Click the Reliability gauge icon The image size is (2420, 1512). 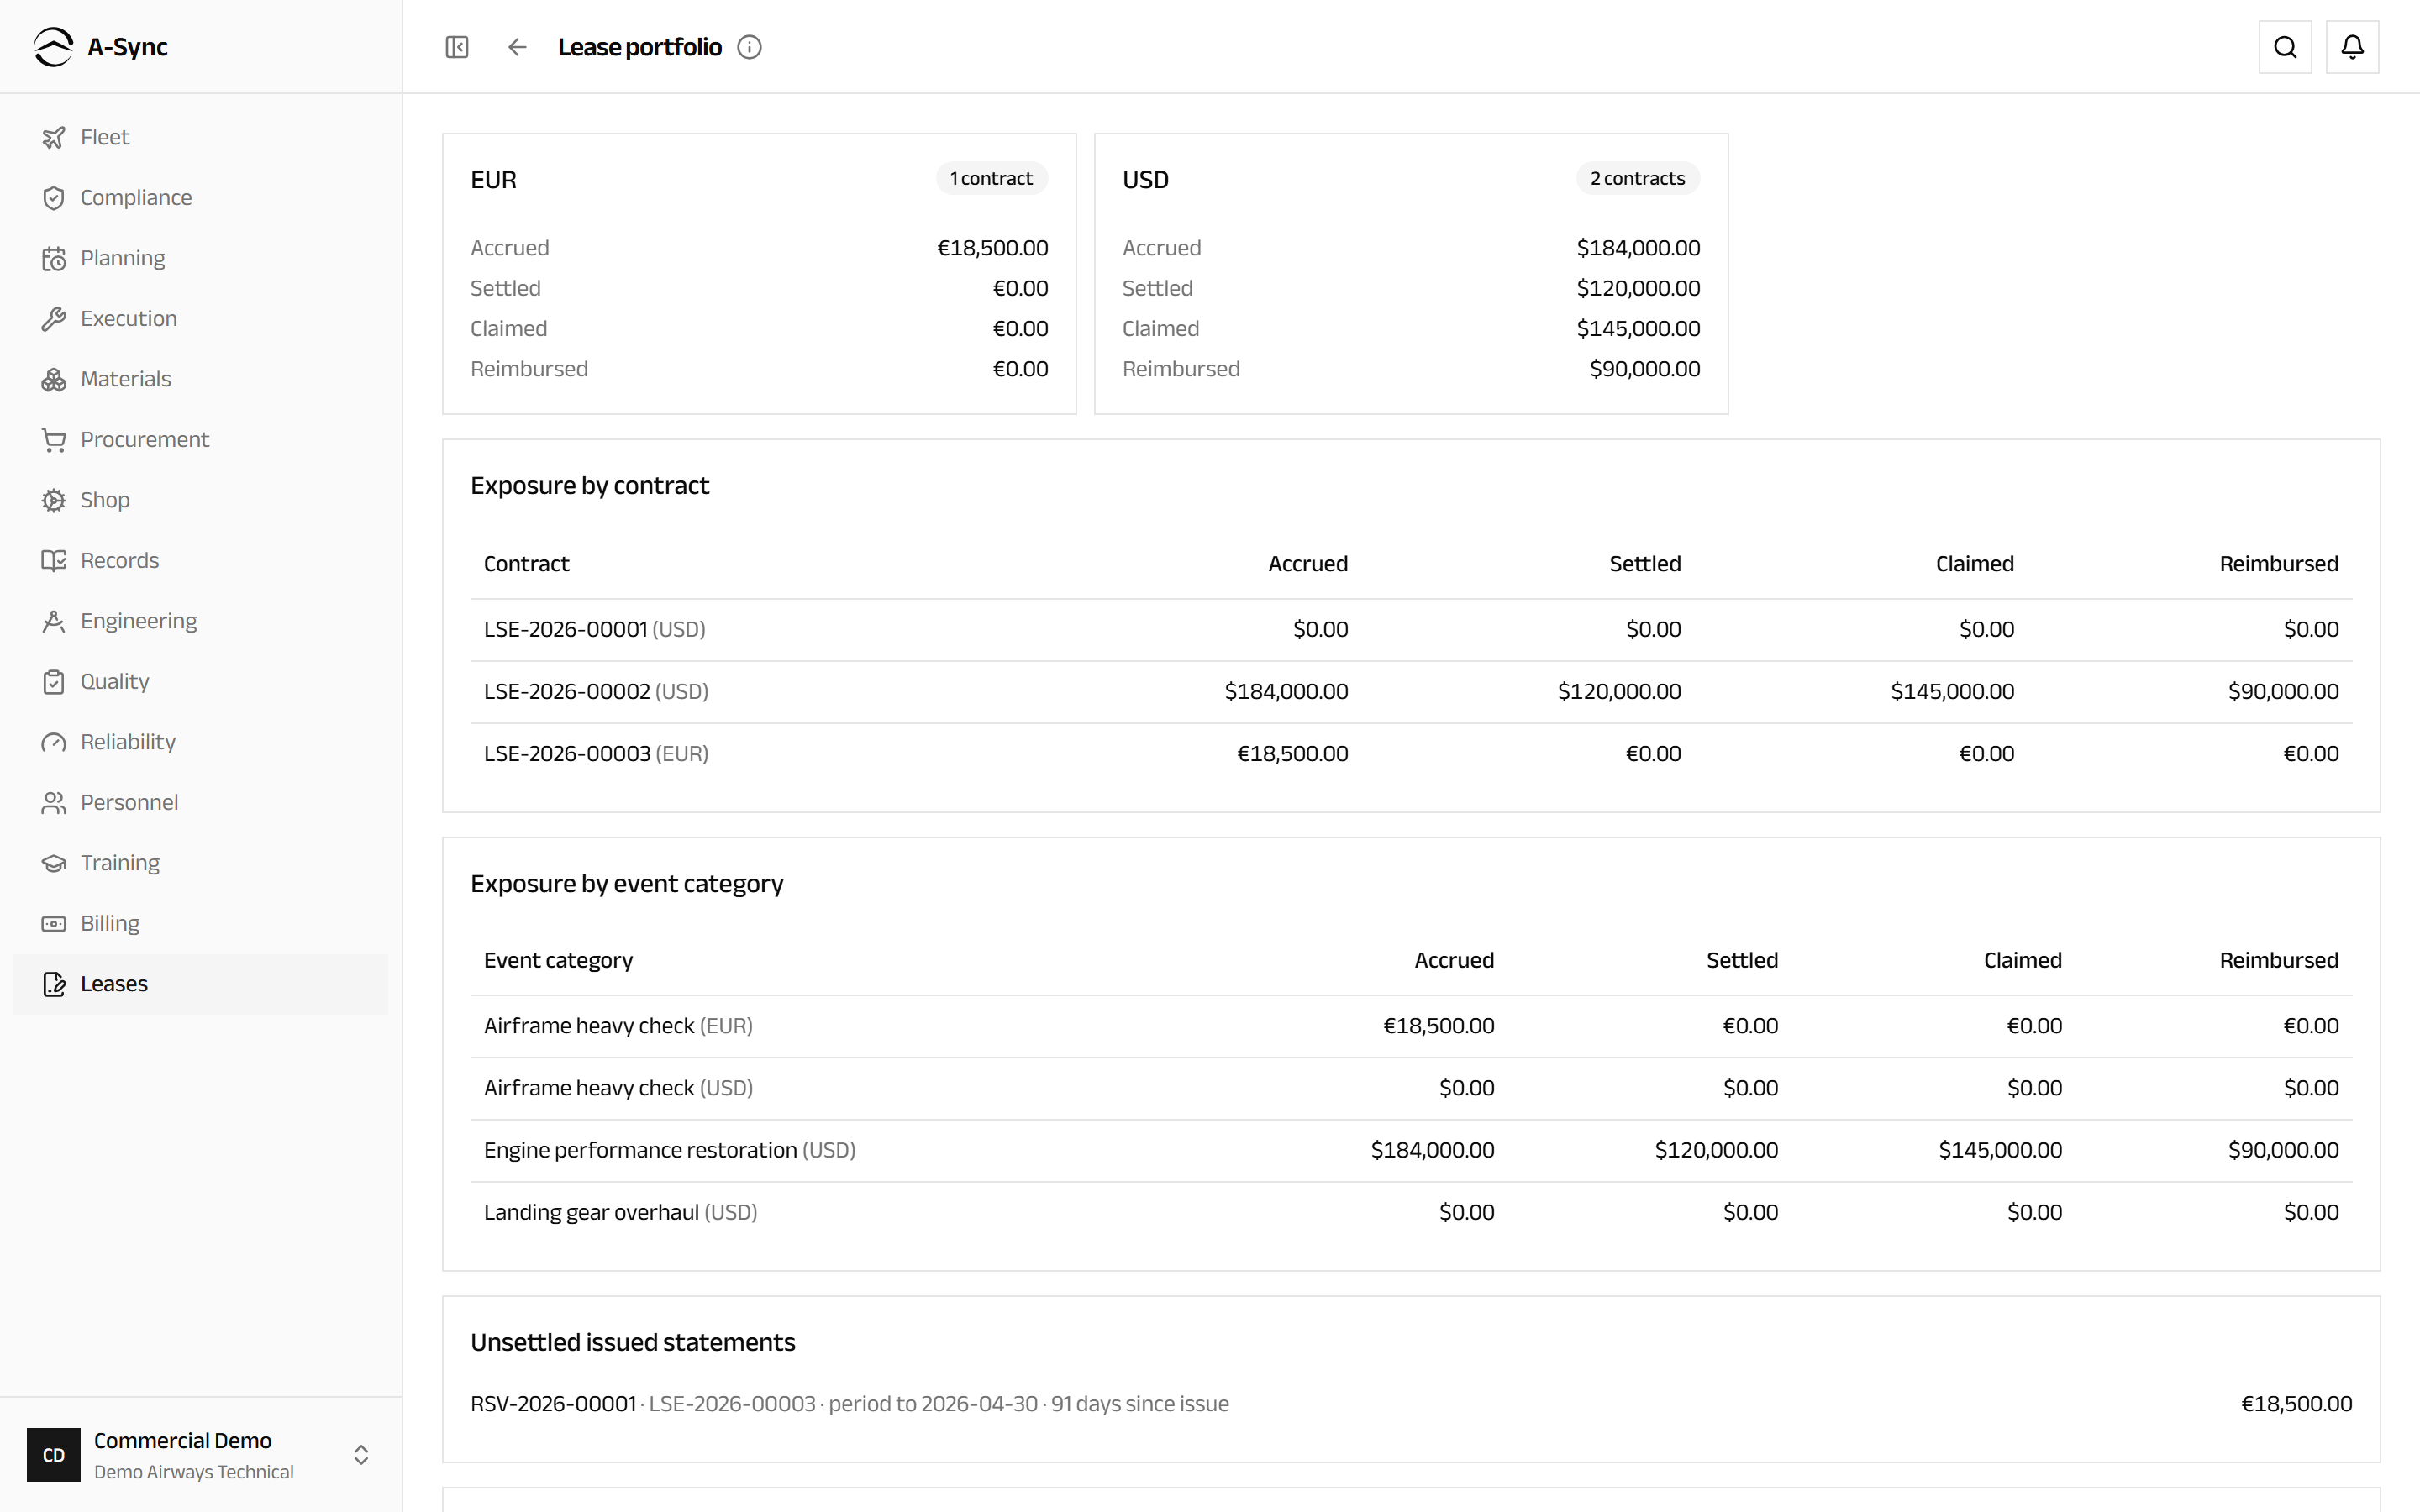tap(54, 742)
